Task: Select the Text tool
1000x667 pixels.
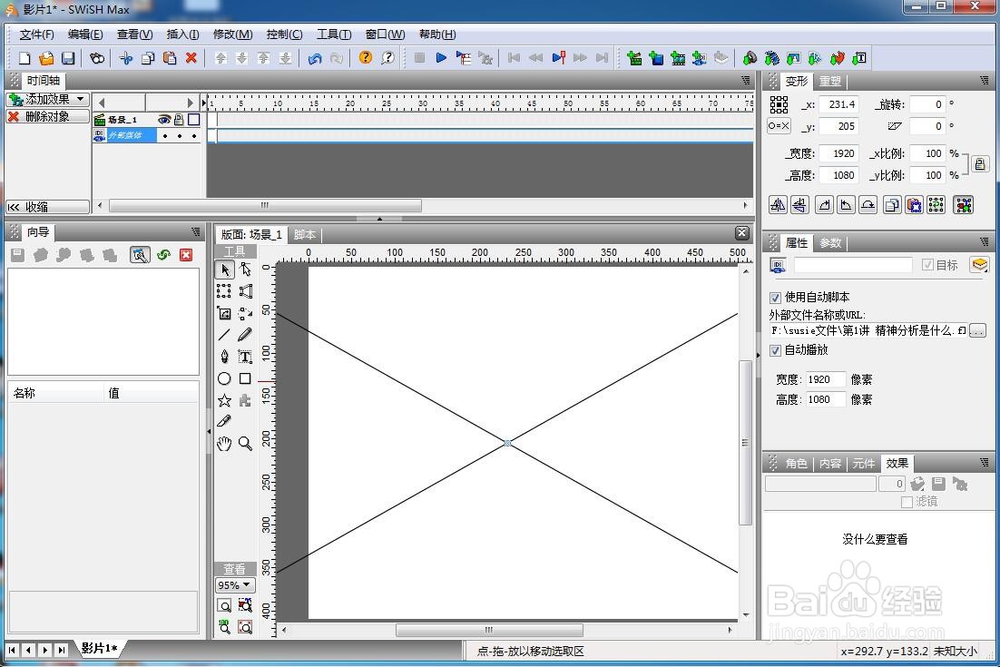Action: click(x=245, y=356)
